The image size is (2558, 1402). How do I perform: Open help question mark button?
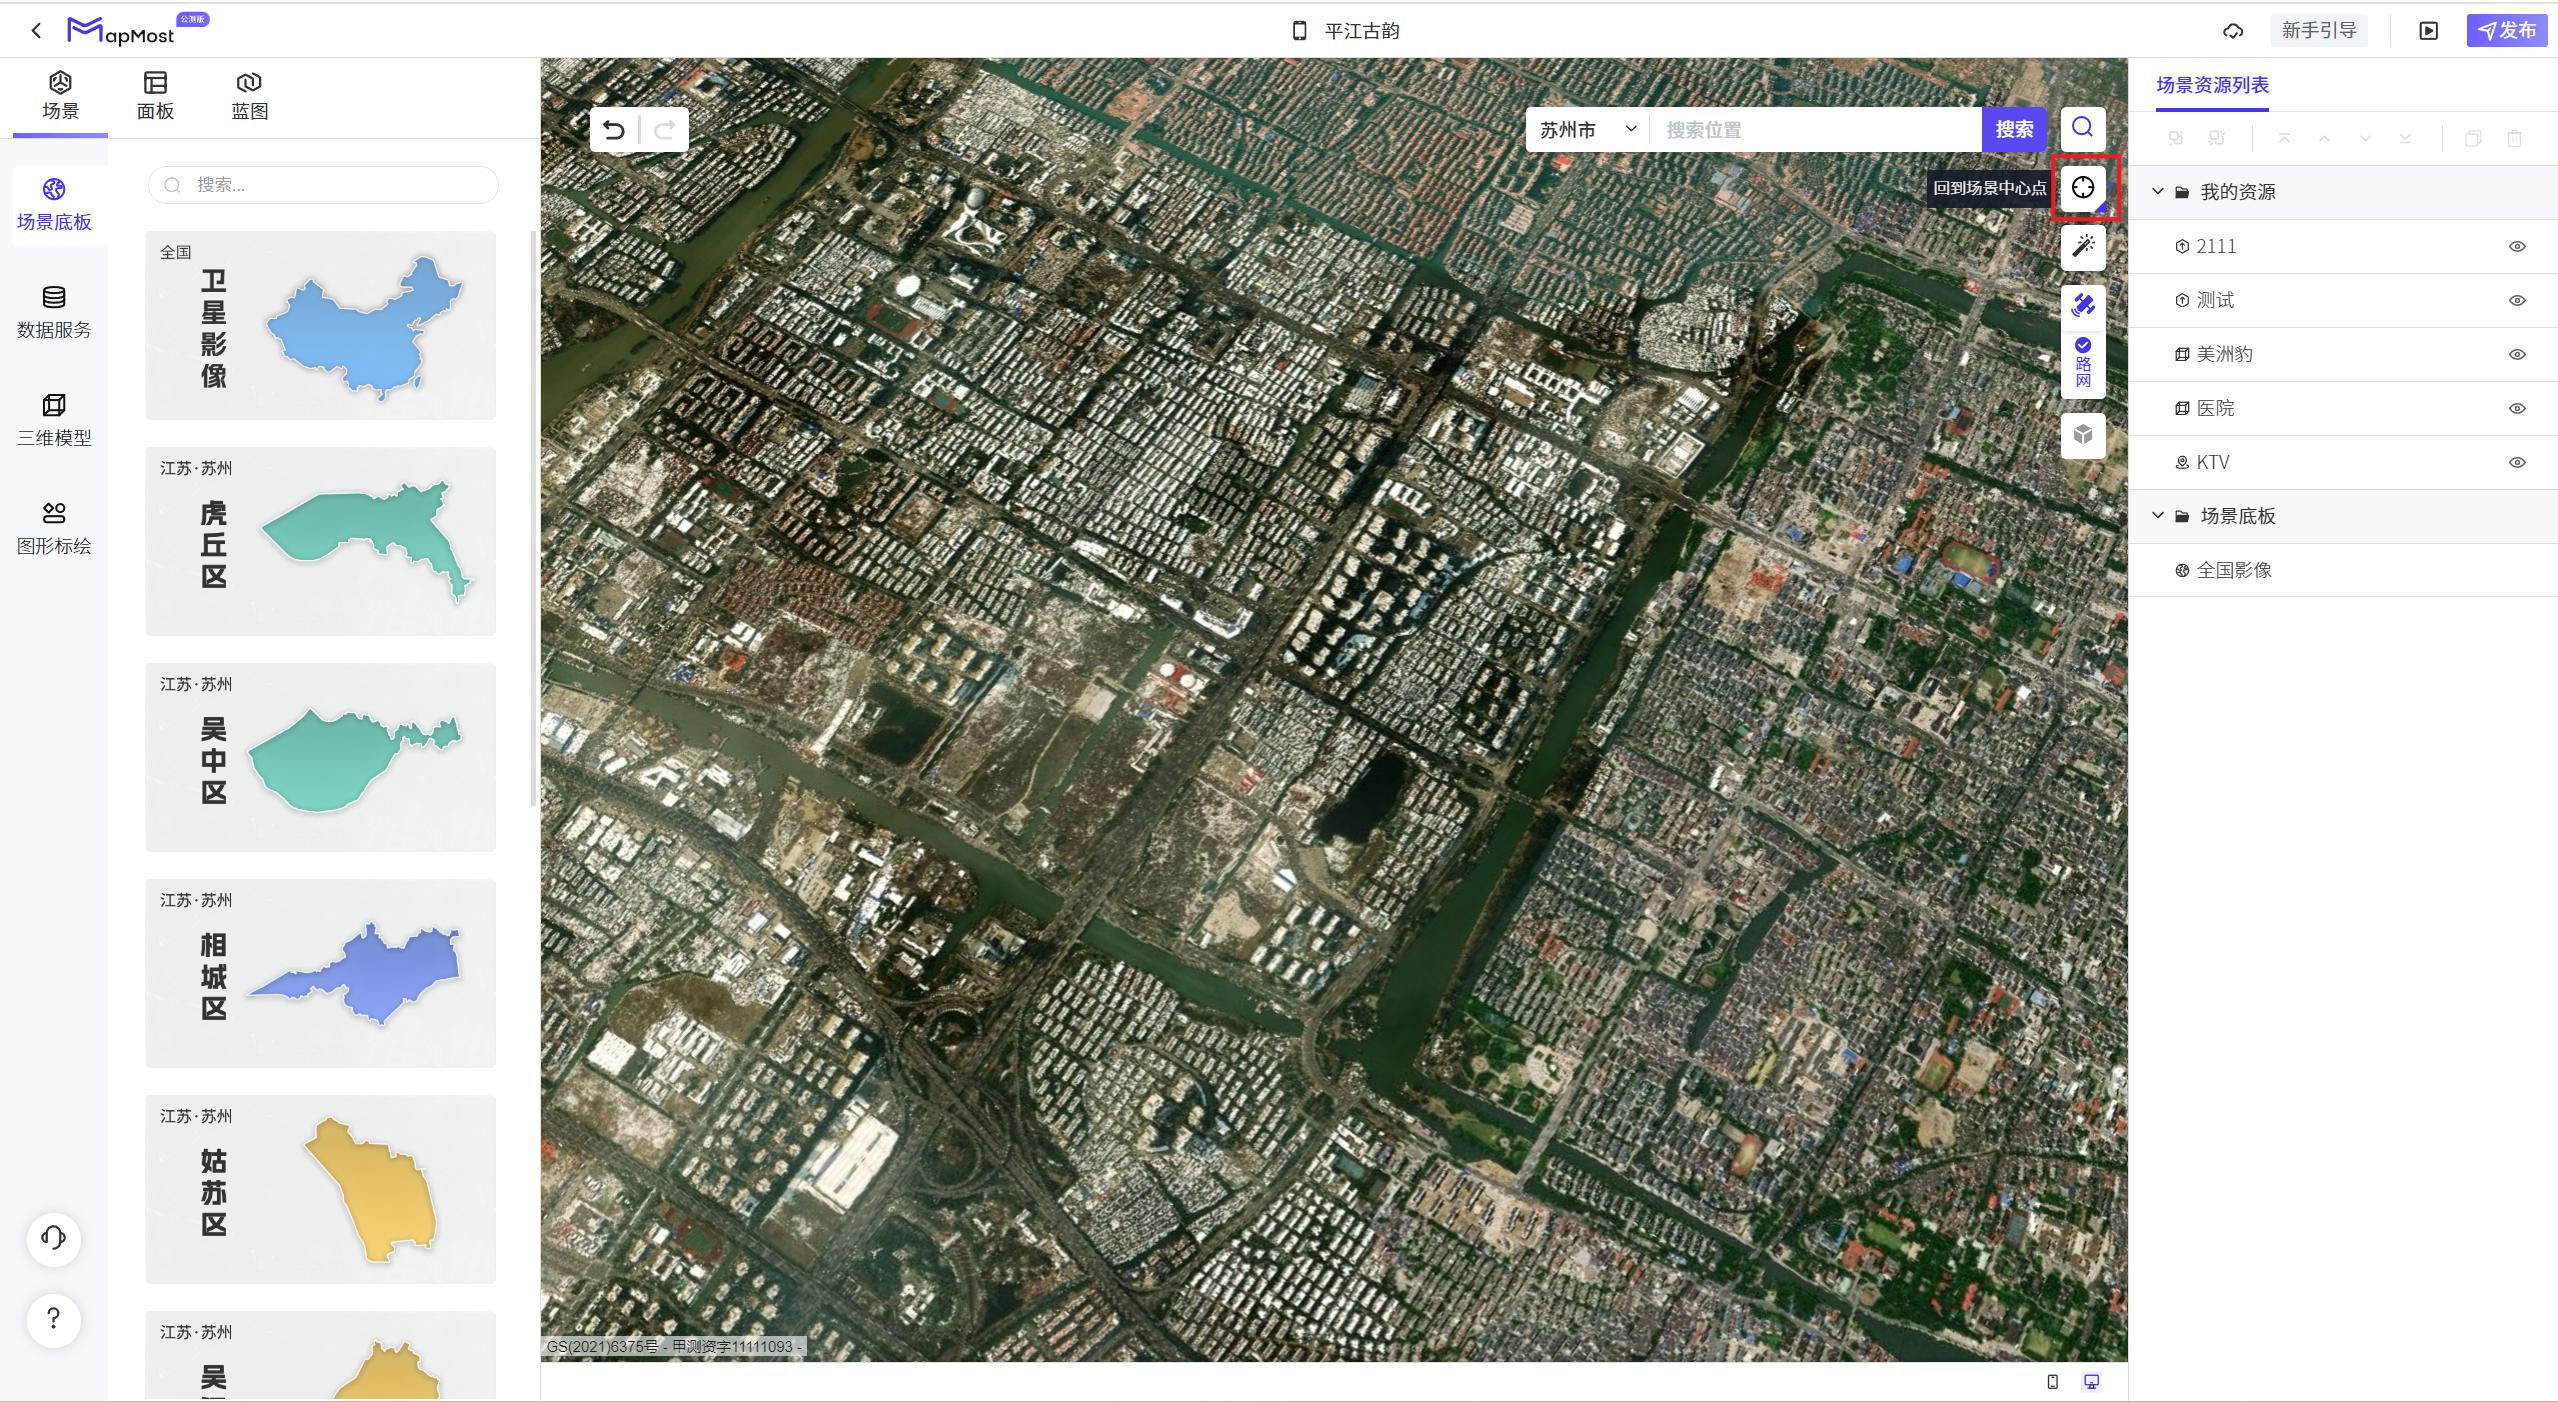(54, 1319)
